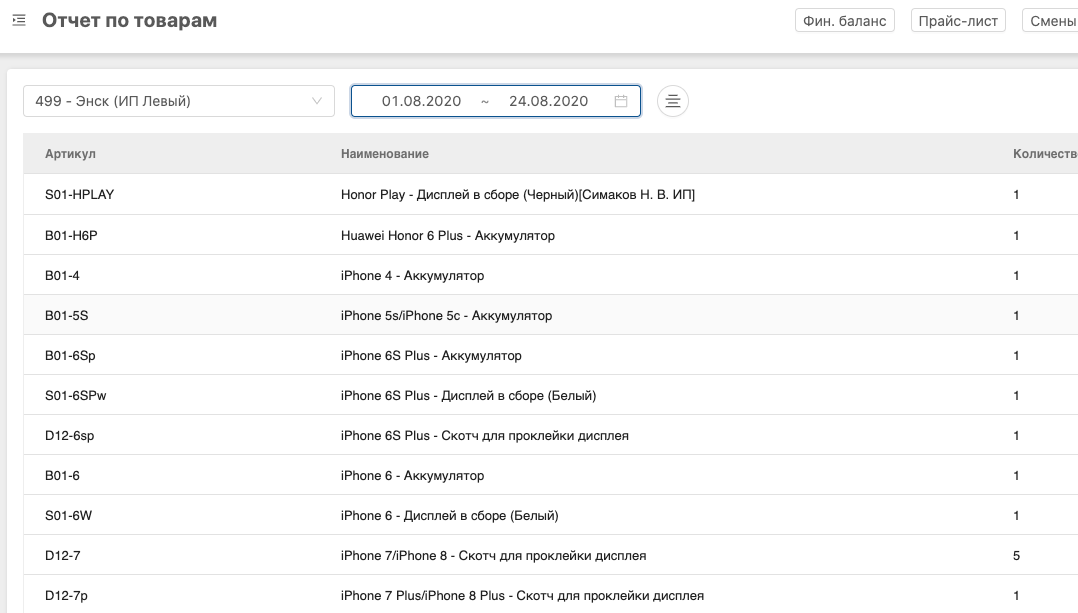Click Honor Play - Дисплей в сборе name
The image size is (1078, 613).
[518, 194]
